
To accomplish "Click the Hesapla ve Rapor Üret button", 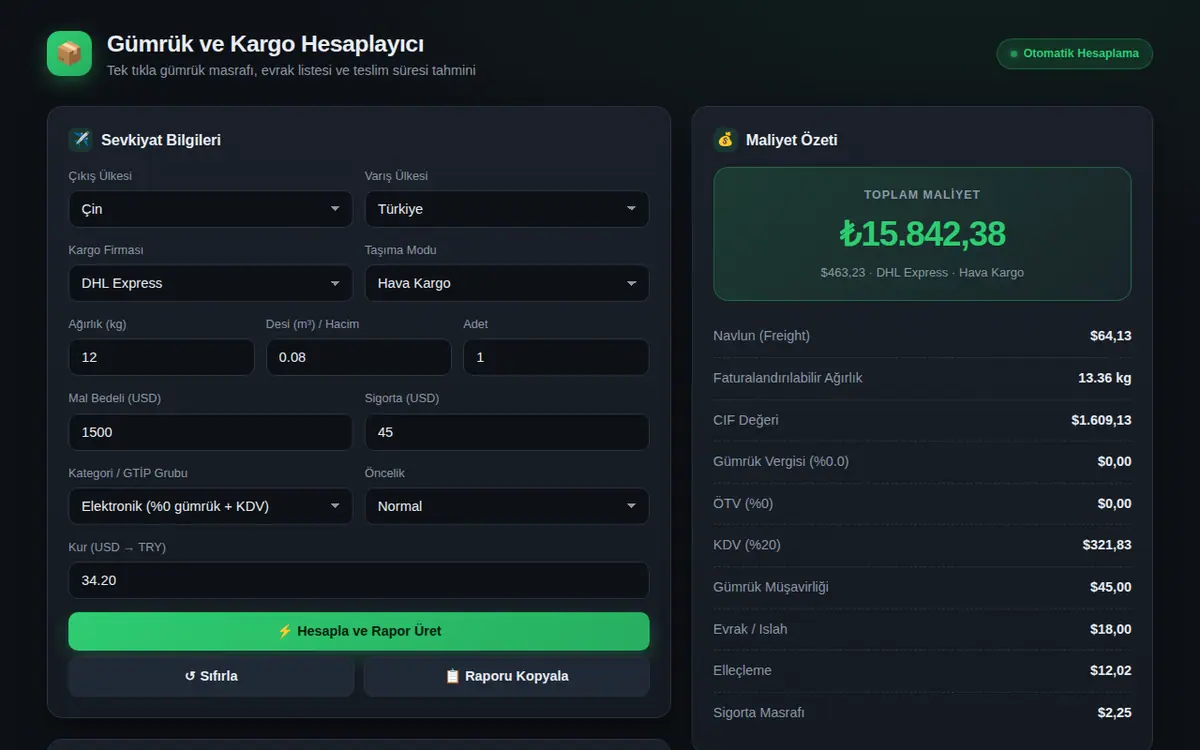I will pyautogui.click(x=359, y=631).
